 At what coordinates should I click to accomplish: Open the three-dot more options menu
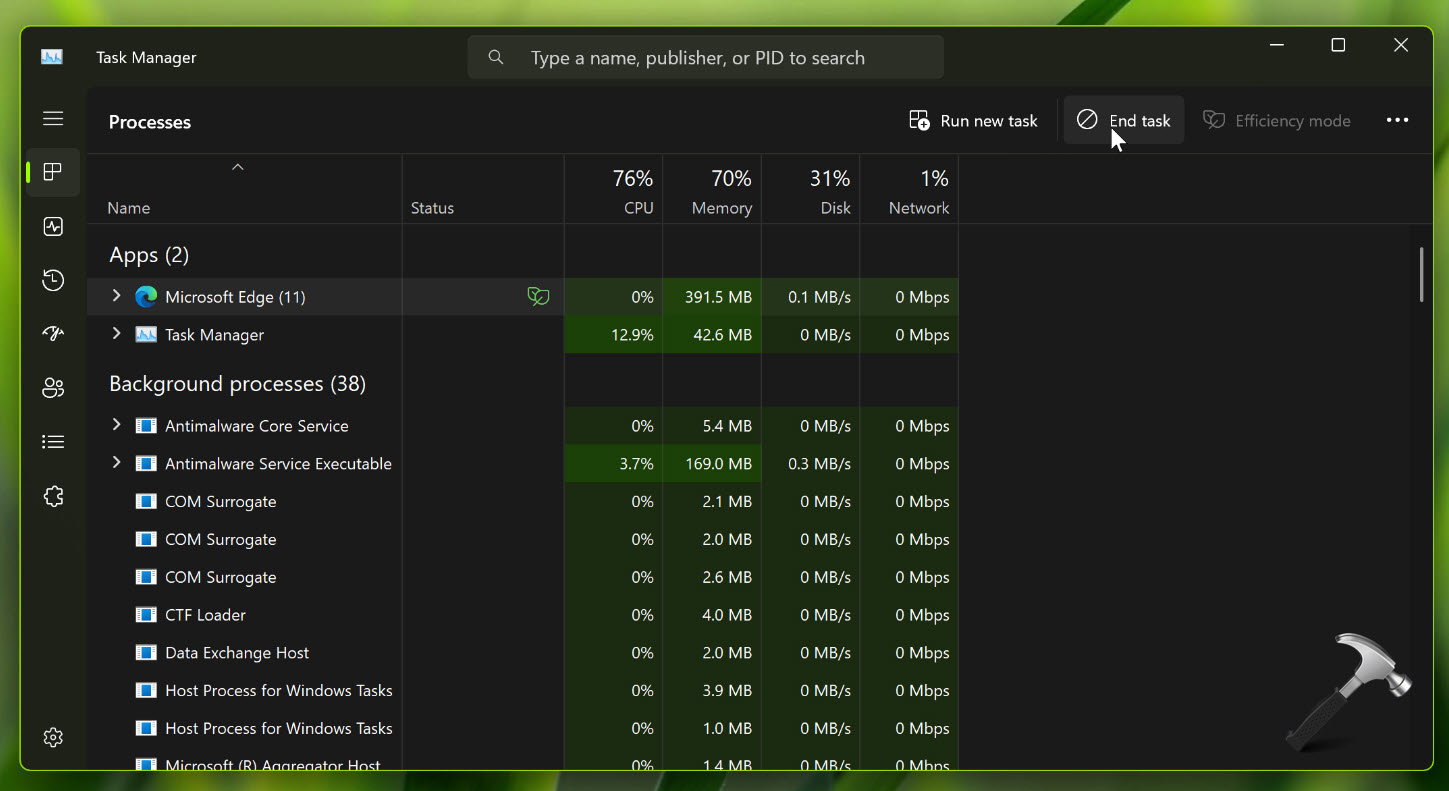[1397, 121]
